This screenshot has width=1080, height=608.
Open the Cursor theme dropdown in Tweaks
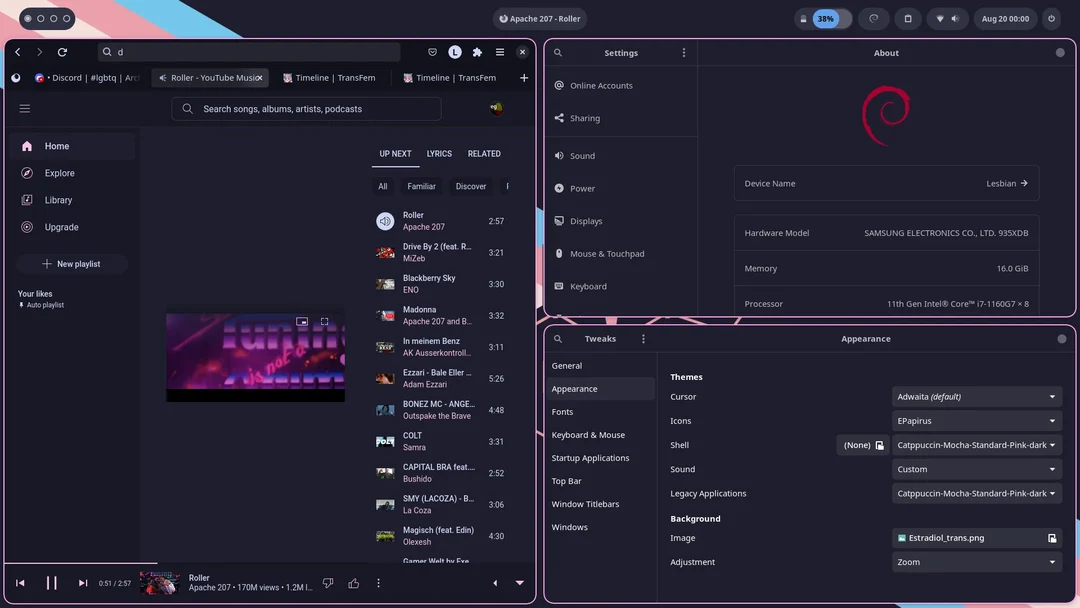975,396
